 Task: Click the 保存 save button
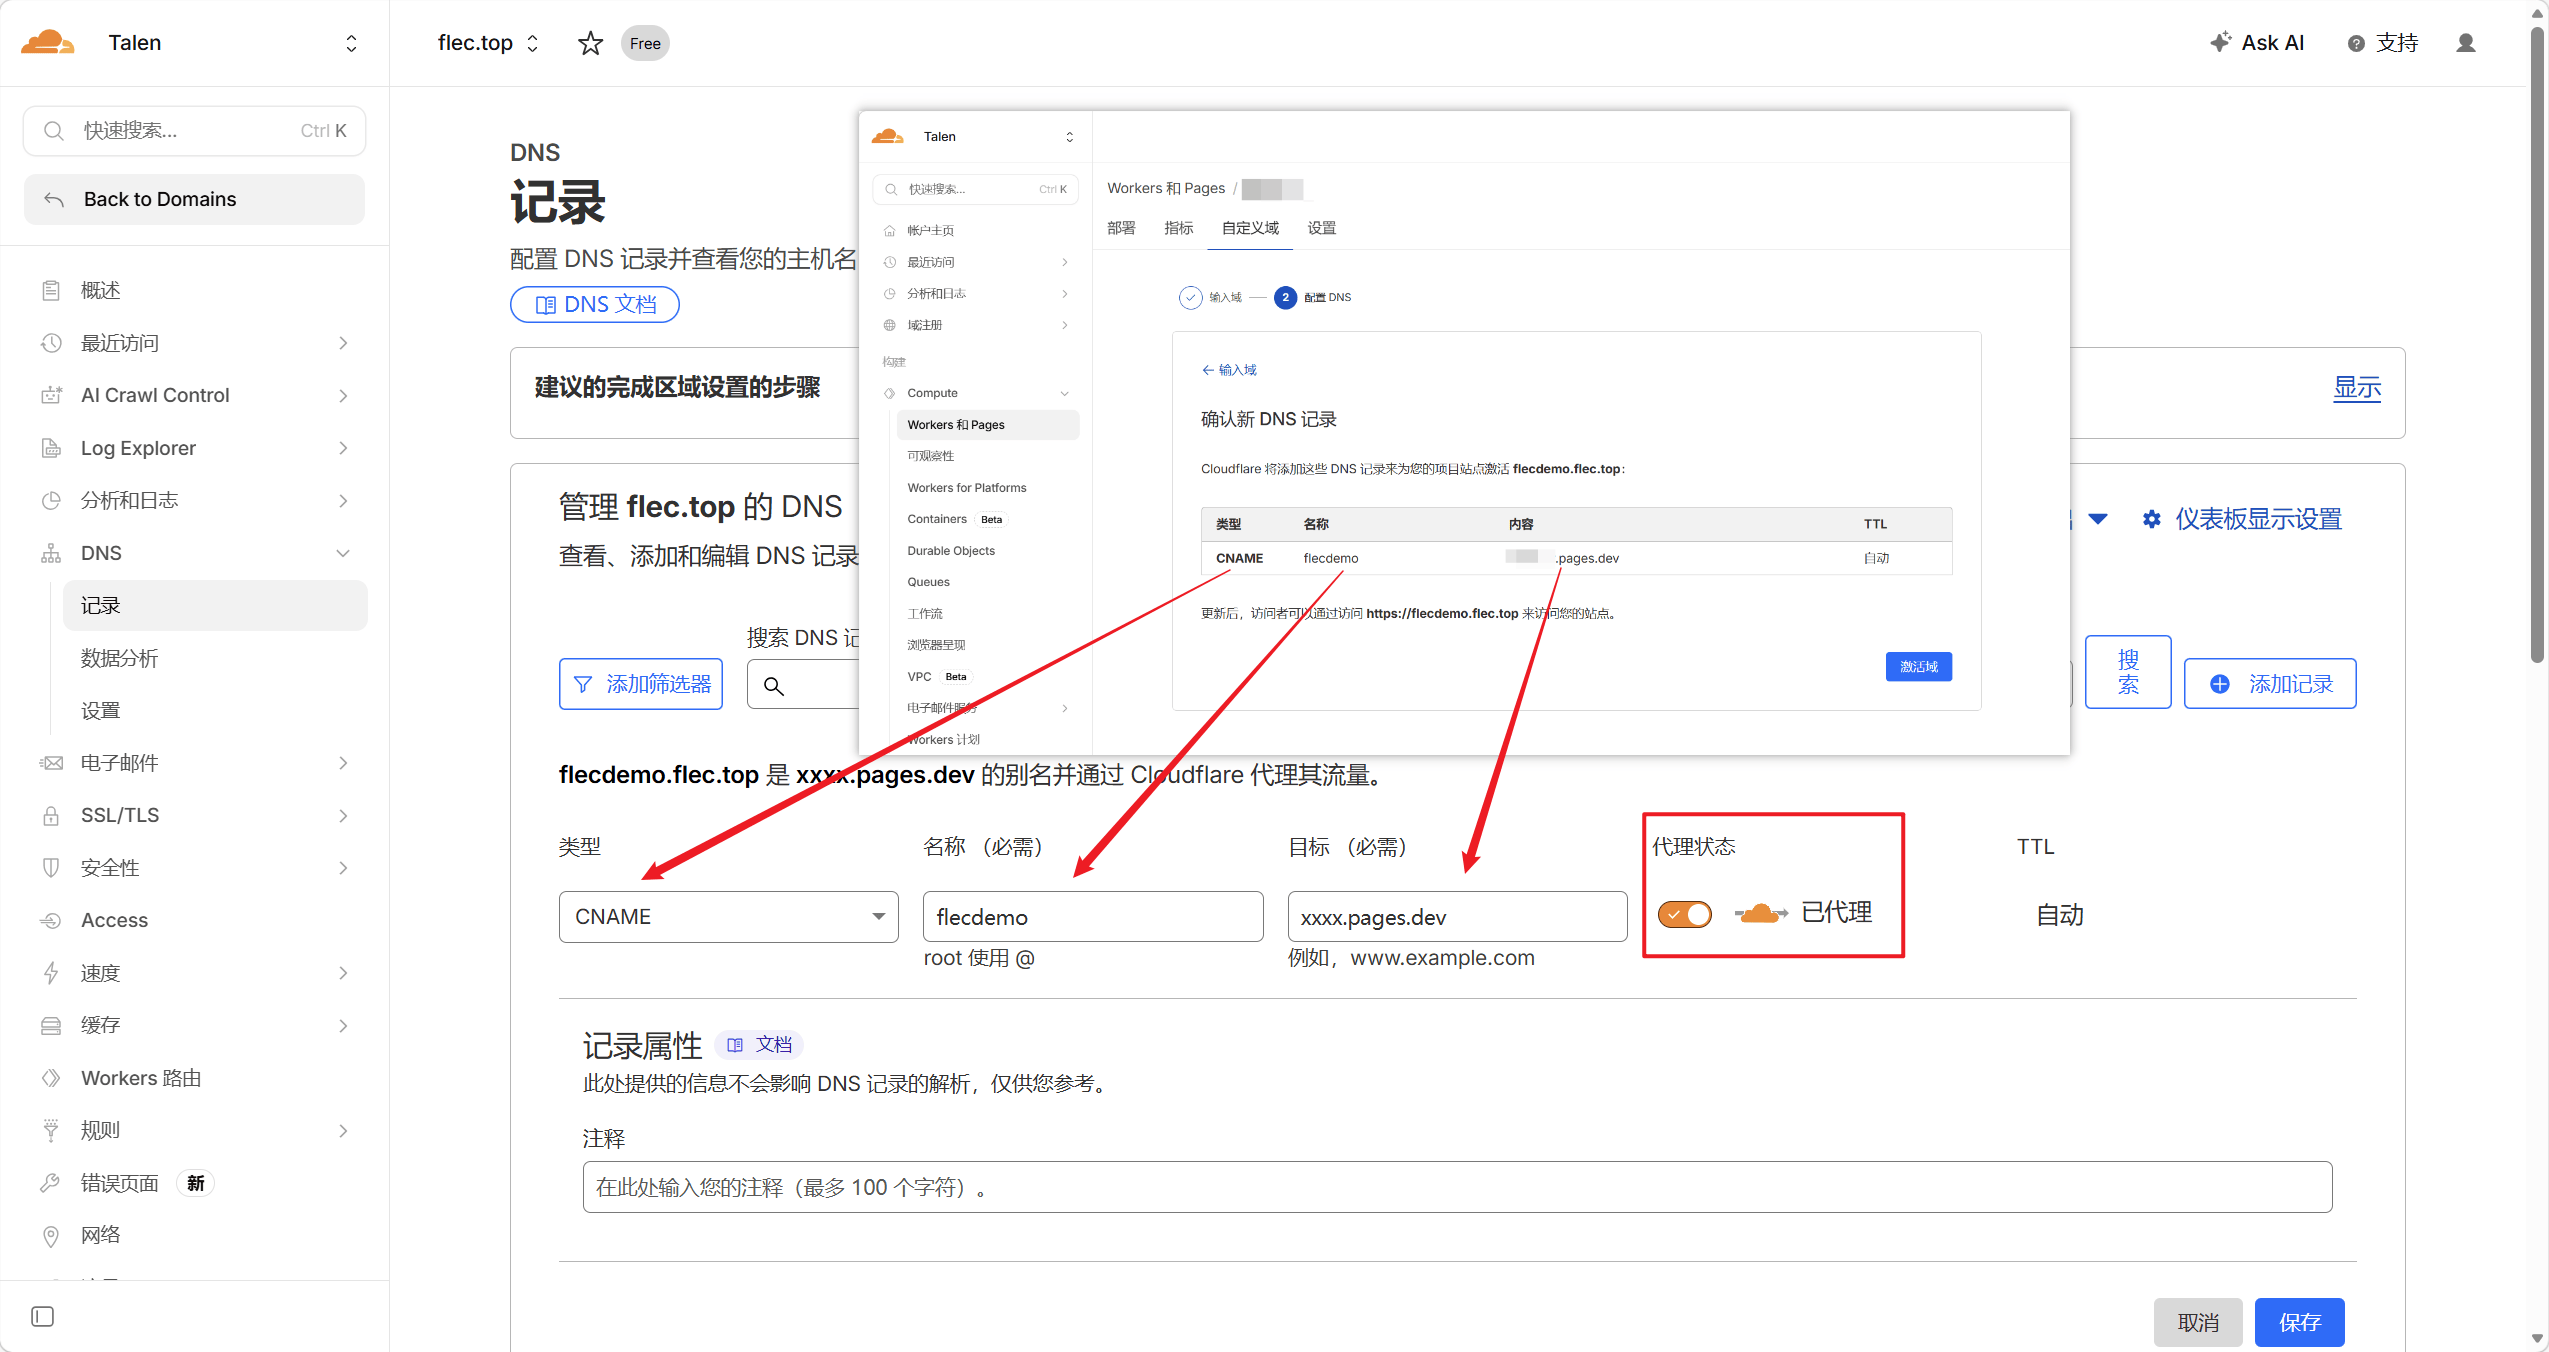click(x=2298, y=1322)
